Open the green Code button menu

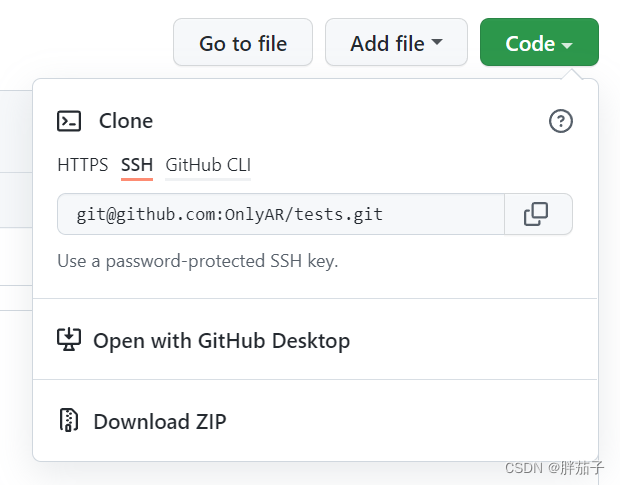tap(539, 42)
